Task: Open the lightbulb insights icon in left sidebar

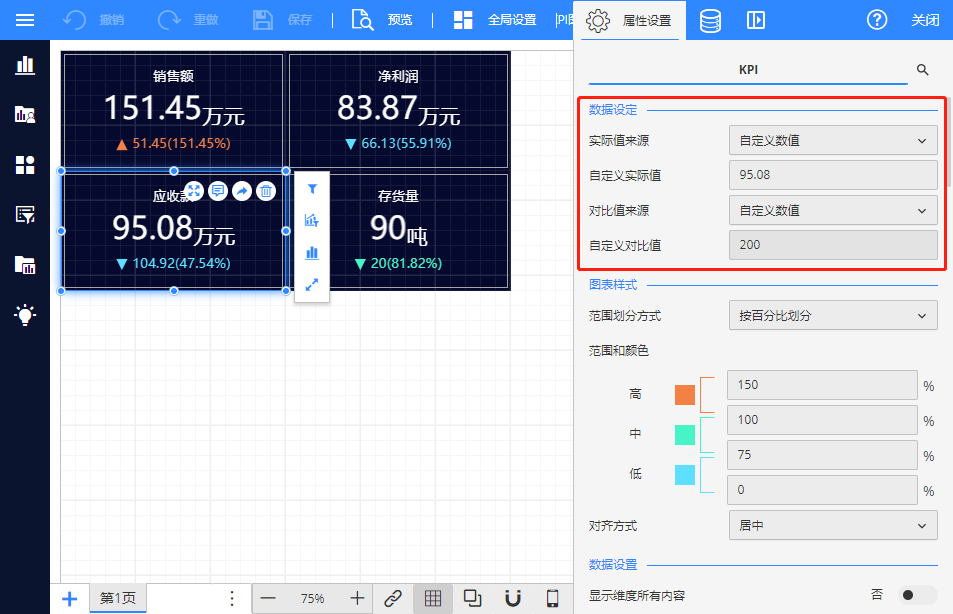Action: point(25,315)
